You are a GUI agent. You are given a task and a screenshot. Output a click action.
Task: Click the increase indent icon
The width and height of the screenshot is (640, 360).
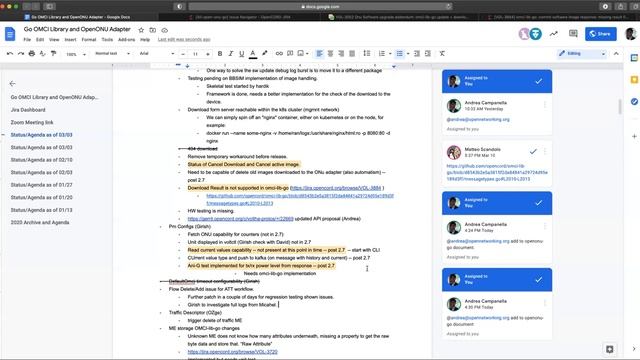pos(428,53)
